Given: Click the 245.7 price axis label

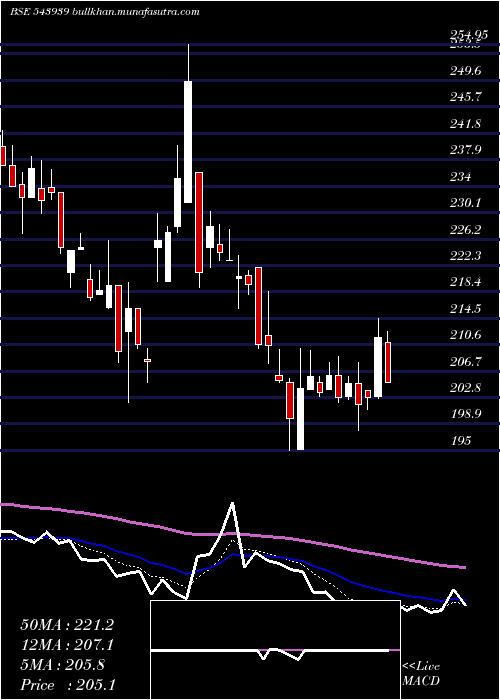Looking at the screenshot, I should [x=465, y=97].
